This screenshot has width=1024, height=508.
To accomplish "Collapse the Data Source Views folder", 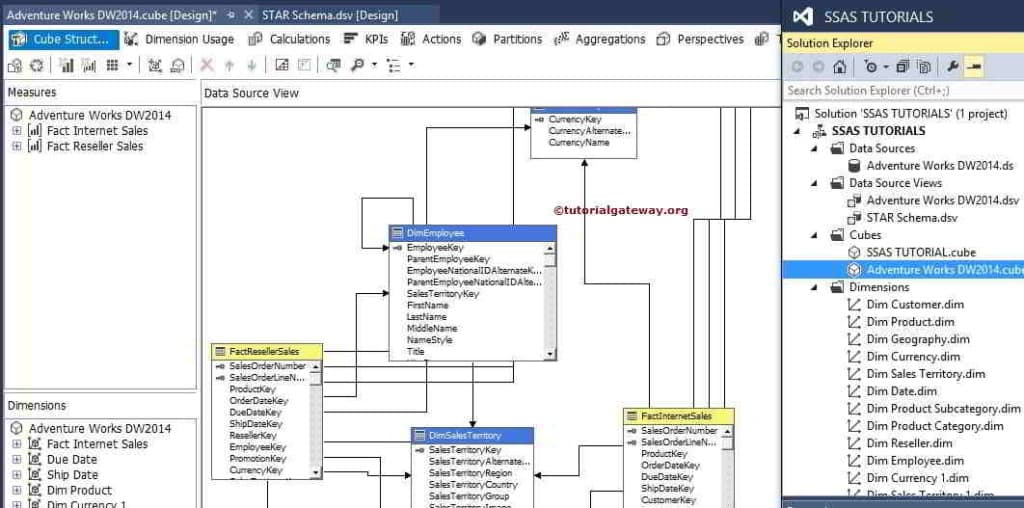I will tap(814, 183).
